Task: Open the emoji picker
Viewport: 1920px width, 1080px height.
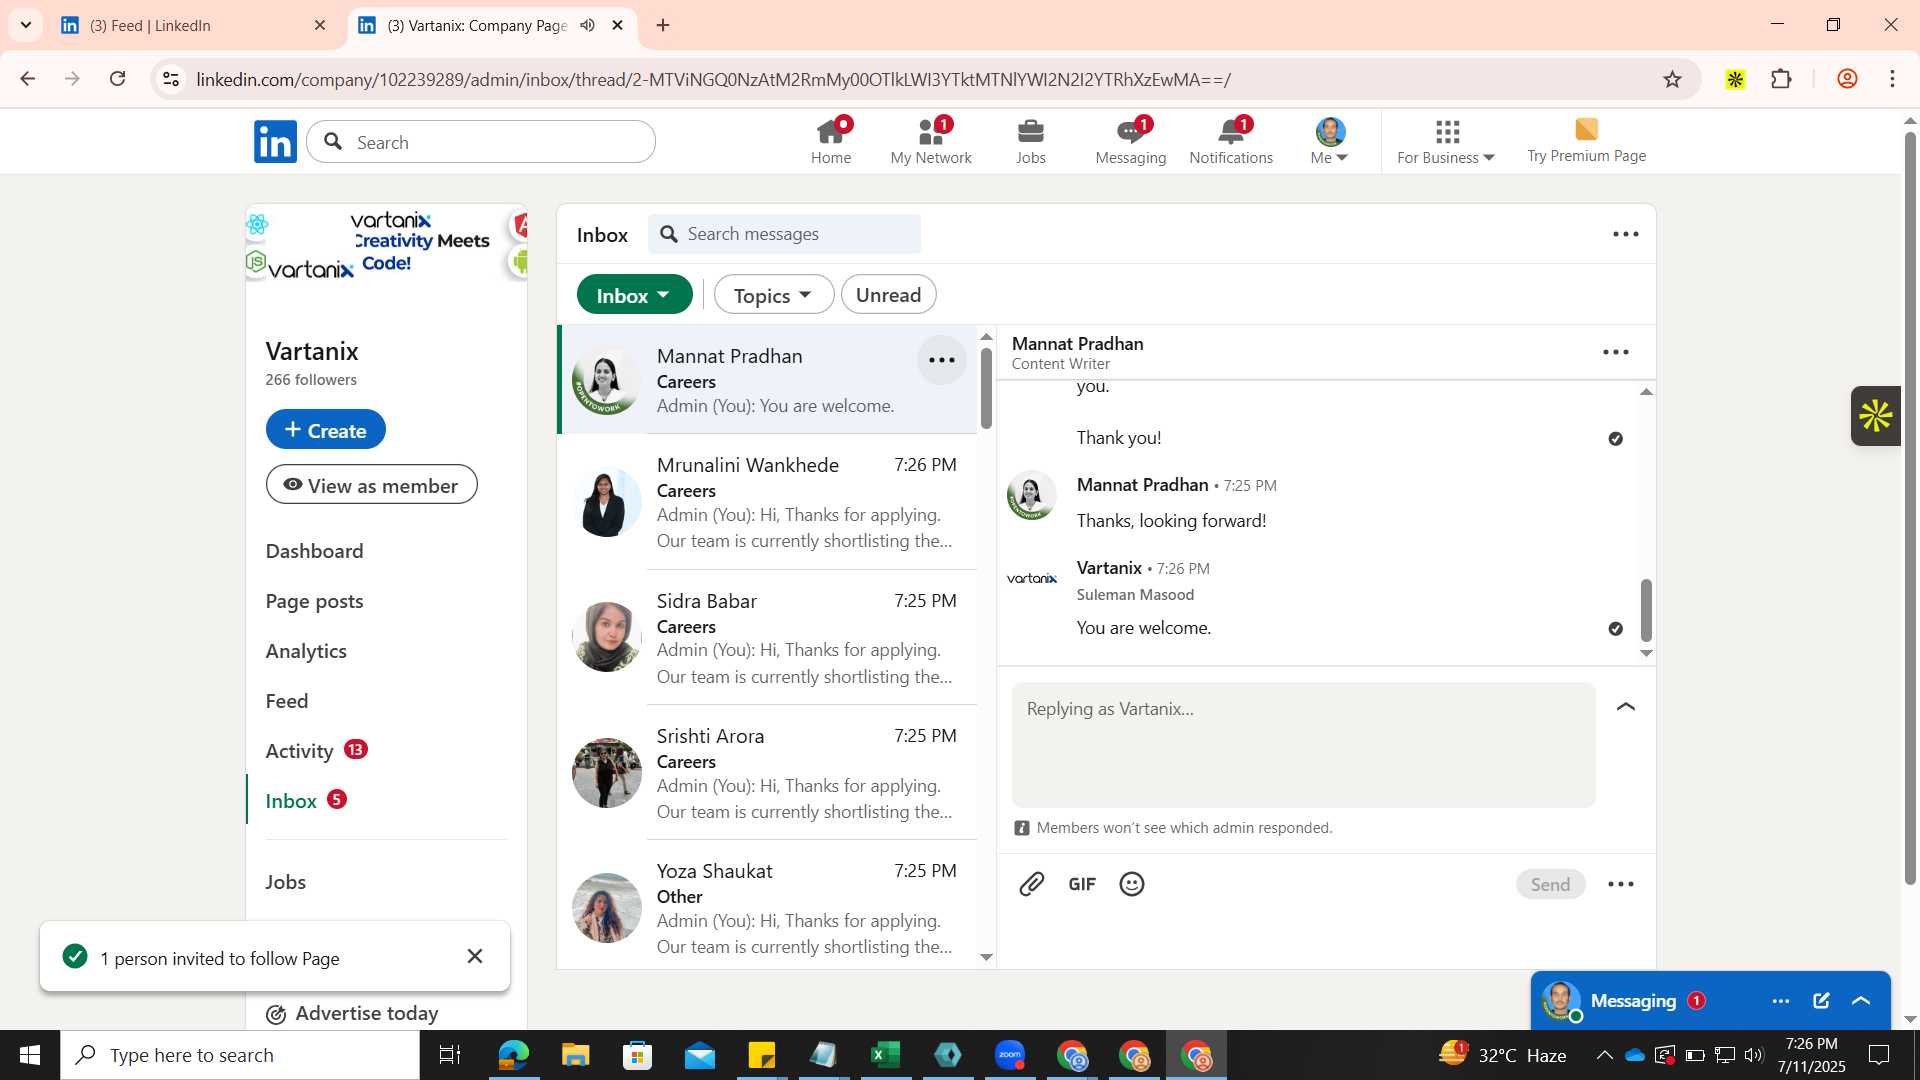Action: [x=1132, y=884]
